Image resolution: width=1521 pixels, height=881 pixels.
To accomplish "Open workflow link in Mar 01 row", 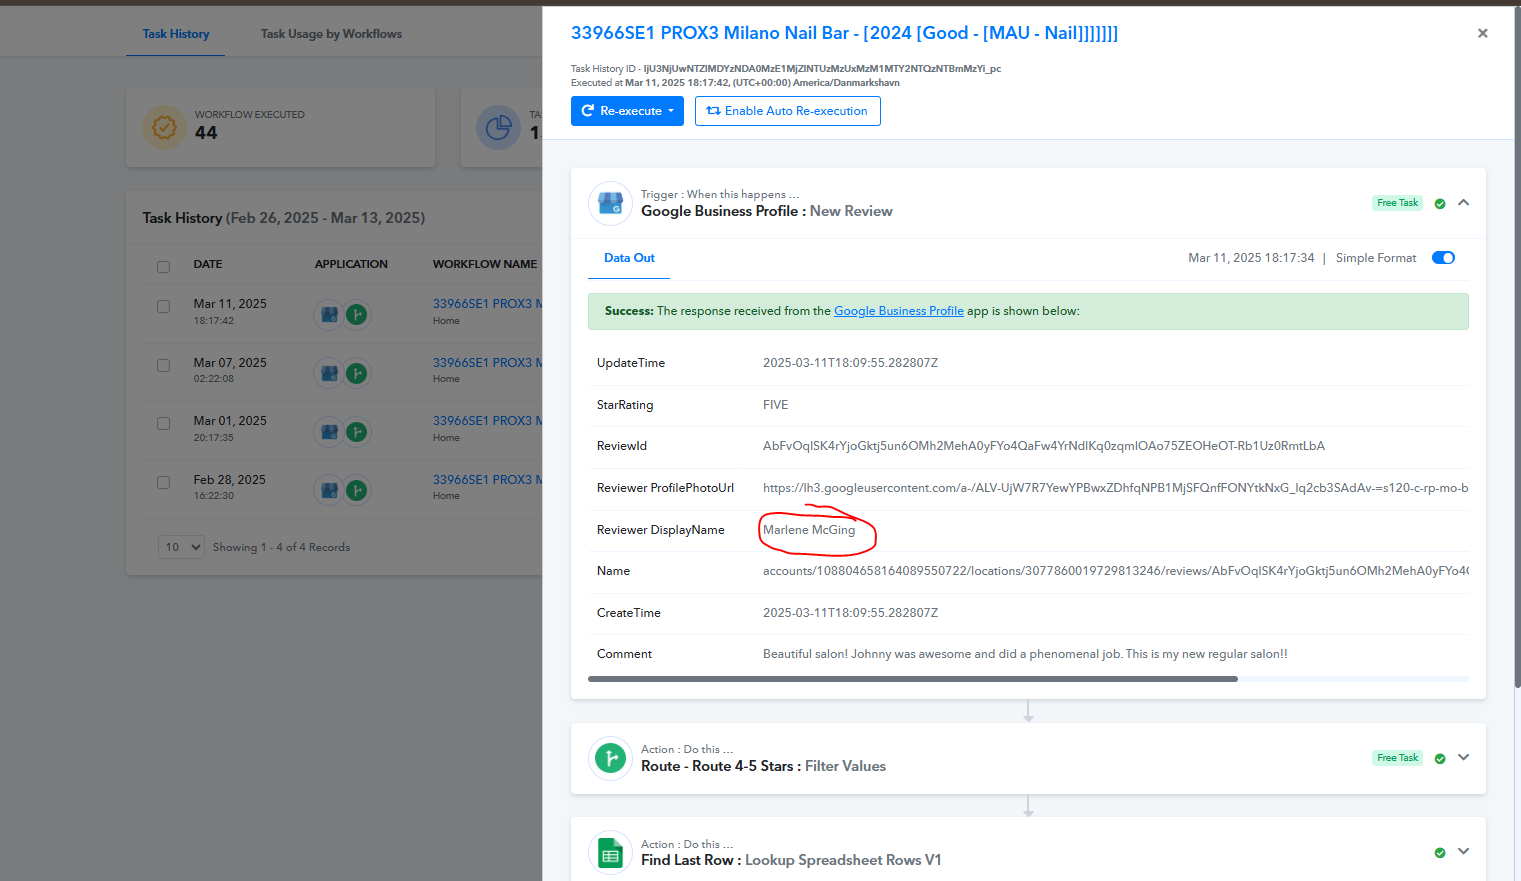I will click(488, 421).
